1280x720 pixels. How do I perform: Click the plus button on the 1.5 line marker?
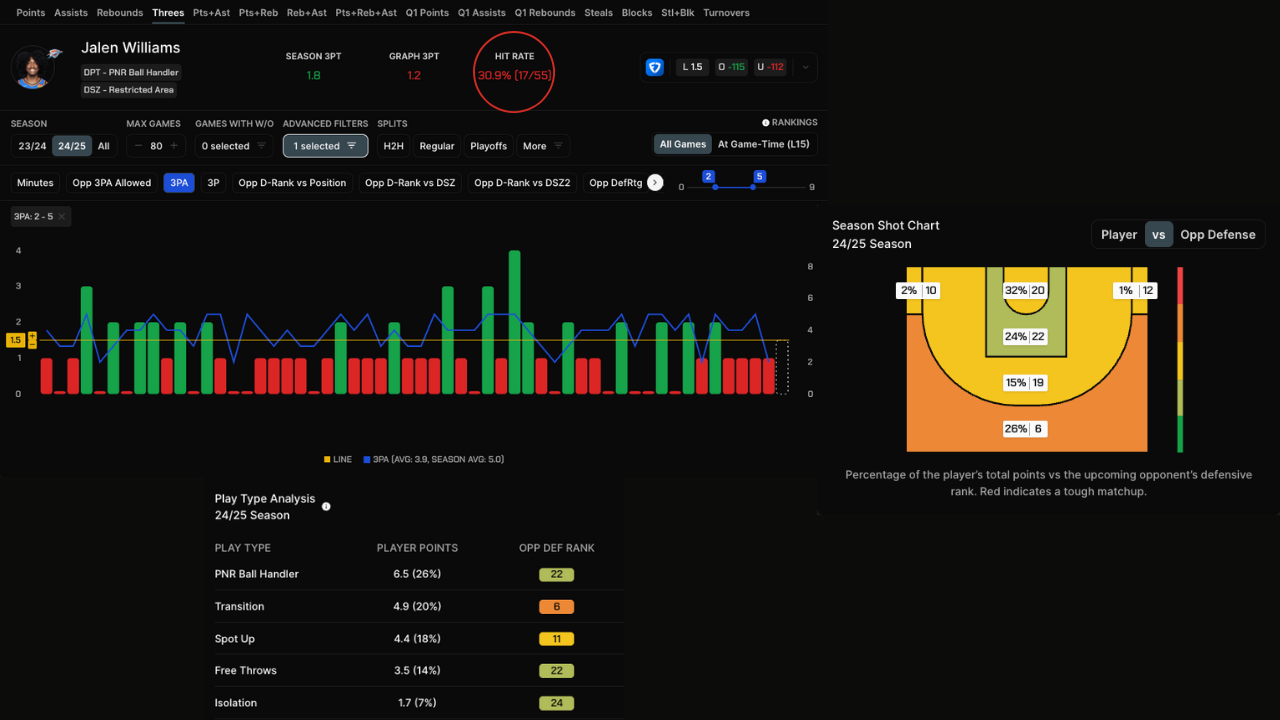[32, 336]
